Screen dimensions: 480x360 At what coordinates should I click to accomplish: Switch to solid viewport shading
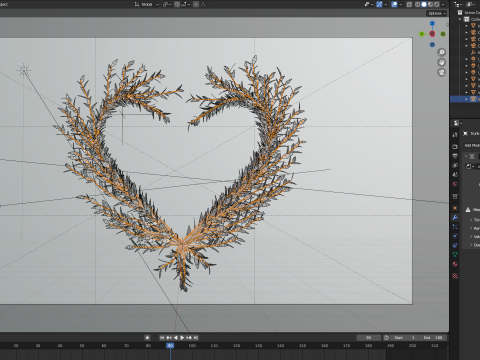pyautogui.click(x=424, y=4)
